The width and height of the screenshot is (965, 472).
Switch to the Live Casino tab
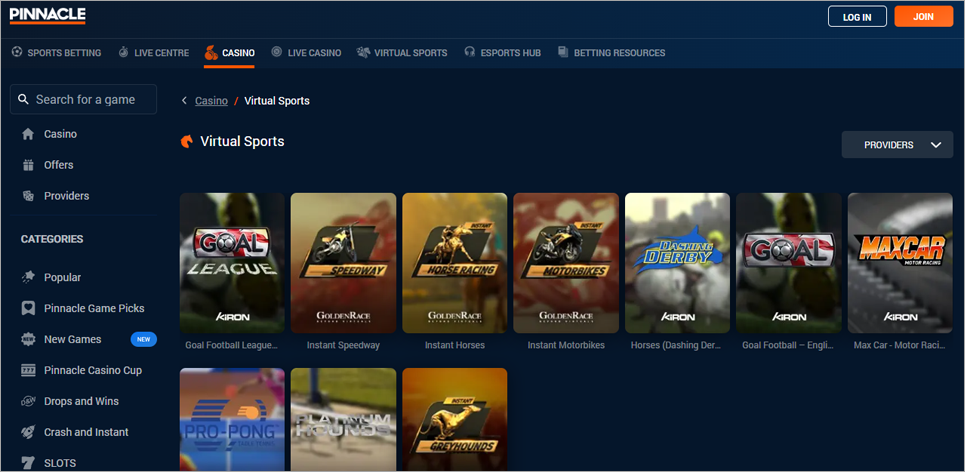point(306,53)
